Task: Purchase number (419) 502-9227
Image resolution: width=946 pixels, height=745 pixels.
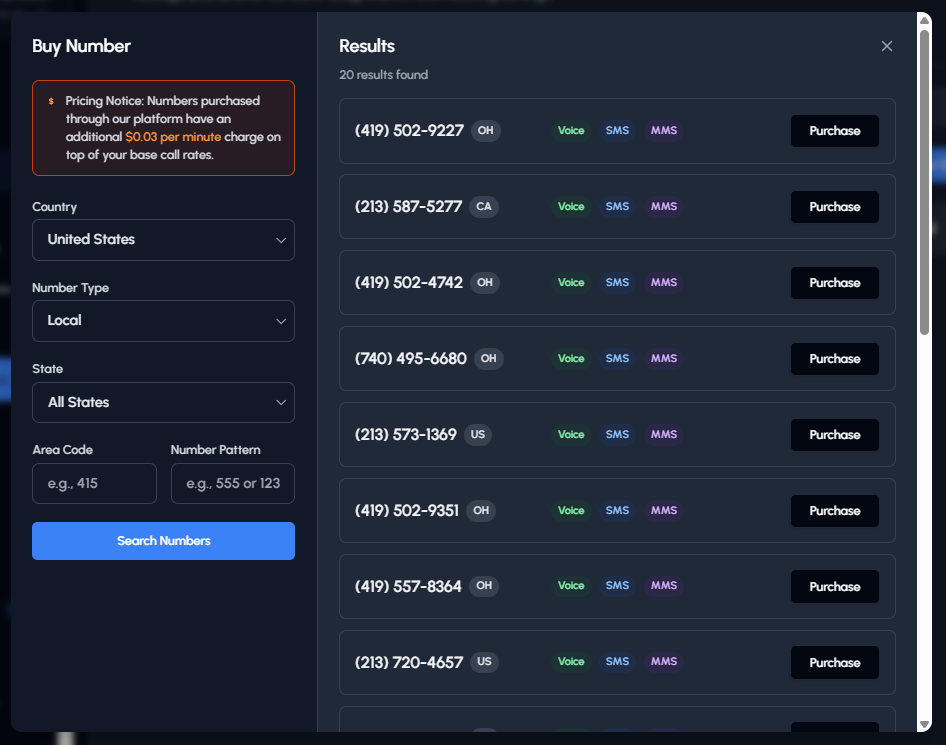Action: (834, 130)
